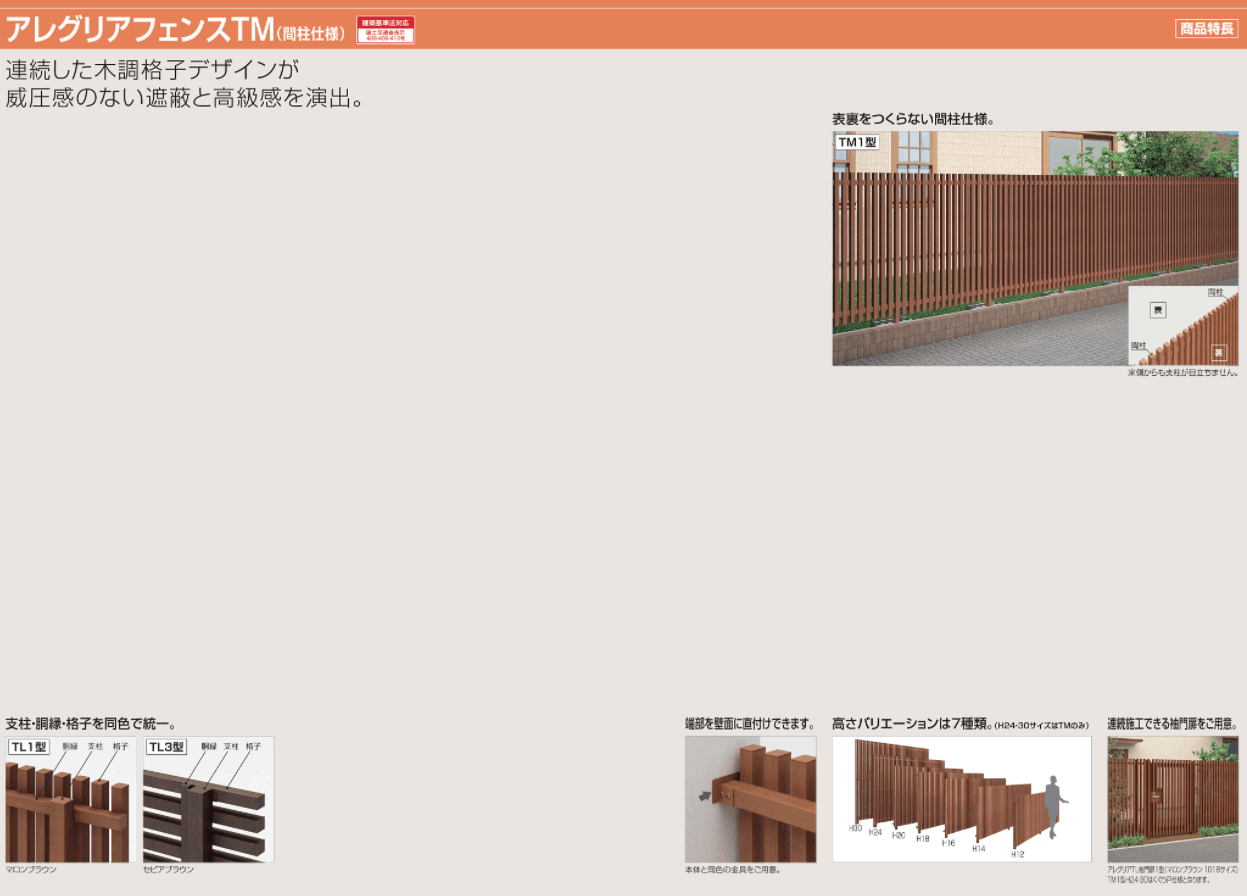The height and width of the screenshot is (896, 1247).
Task: Click the H18 height label
Action: pos(922,839)
